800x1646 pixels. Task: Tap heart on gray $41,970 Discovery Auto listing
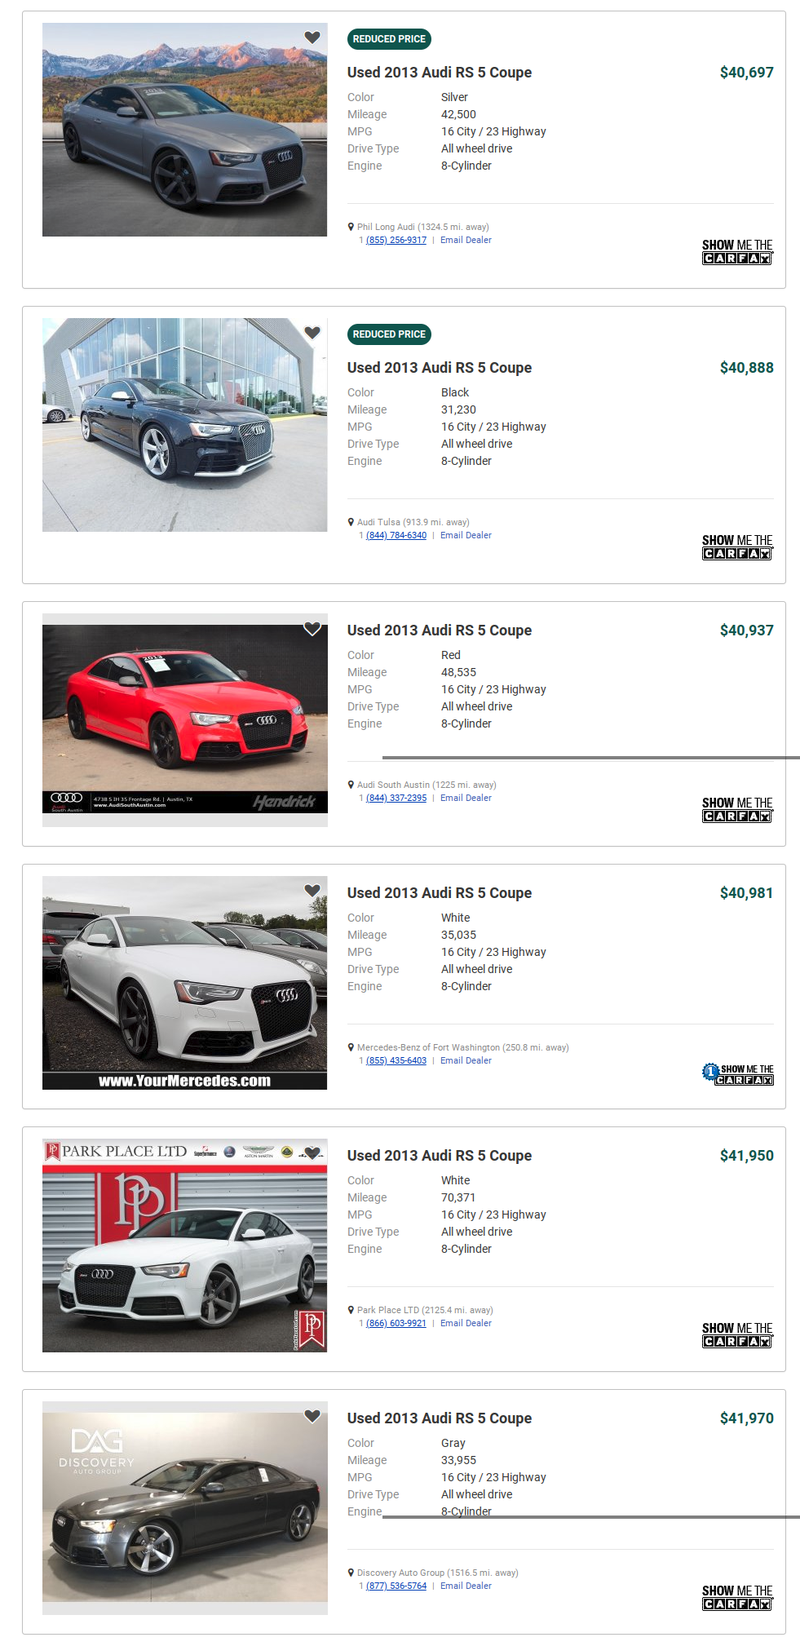pyautogui.click(x=312, y=1416)
